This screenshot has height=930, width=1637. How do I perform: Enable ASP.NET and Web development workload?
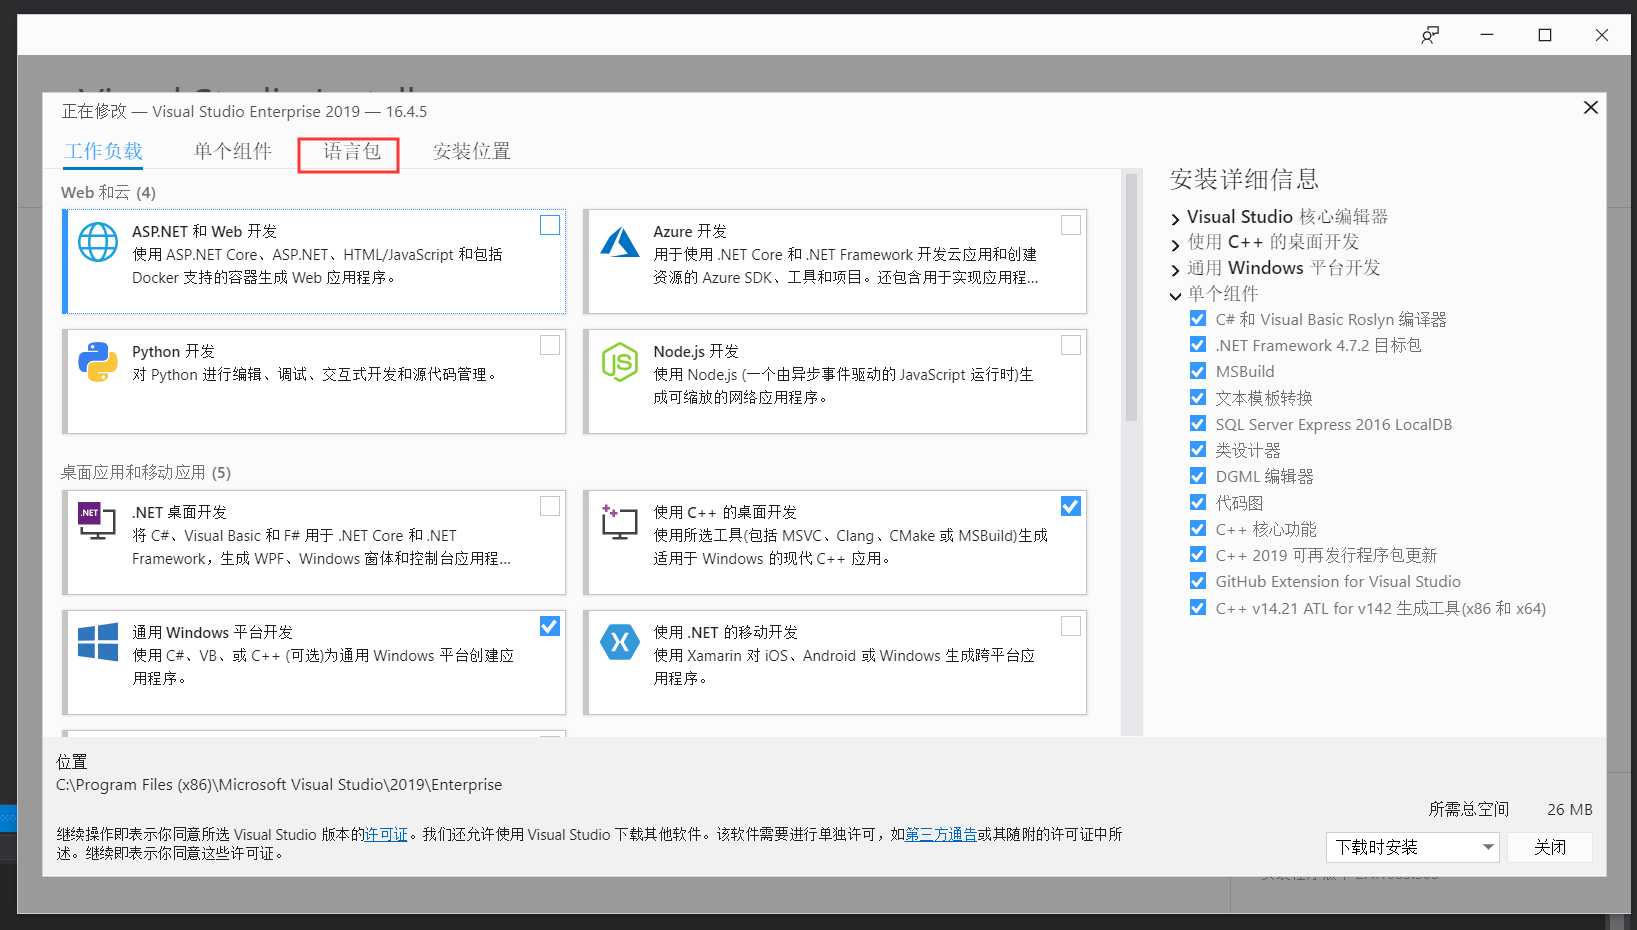pyautogui.click(x=550, y=225)
